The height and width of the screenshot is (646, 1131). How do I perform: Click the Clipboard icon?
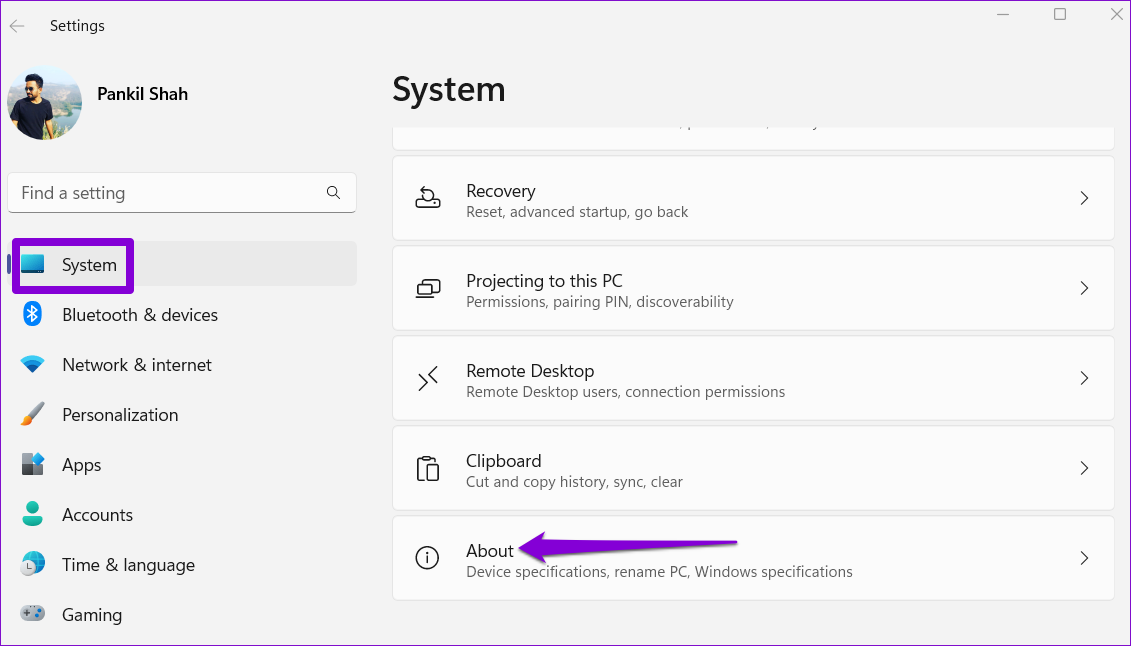click(428, 468)
